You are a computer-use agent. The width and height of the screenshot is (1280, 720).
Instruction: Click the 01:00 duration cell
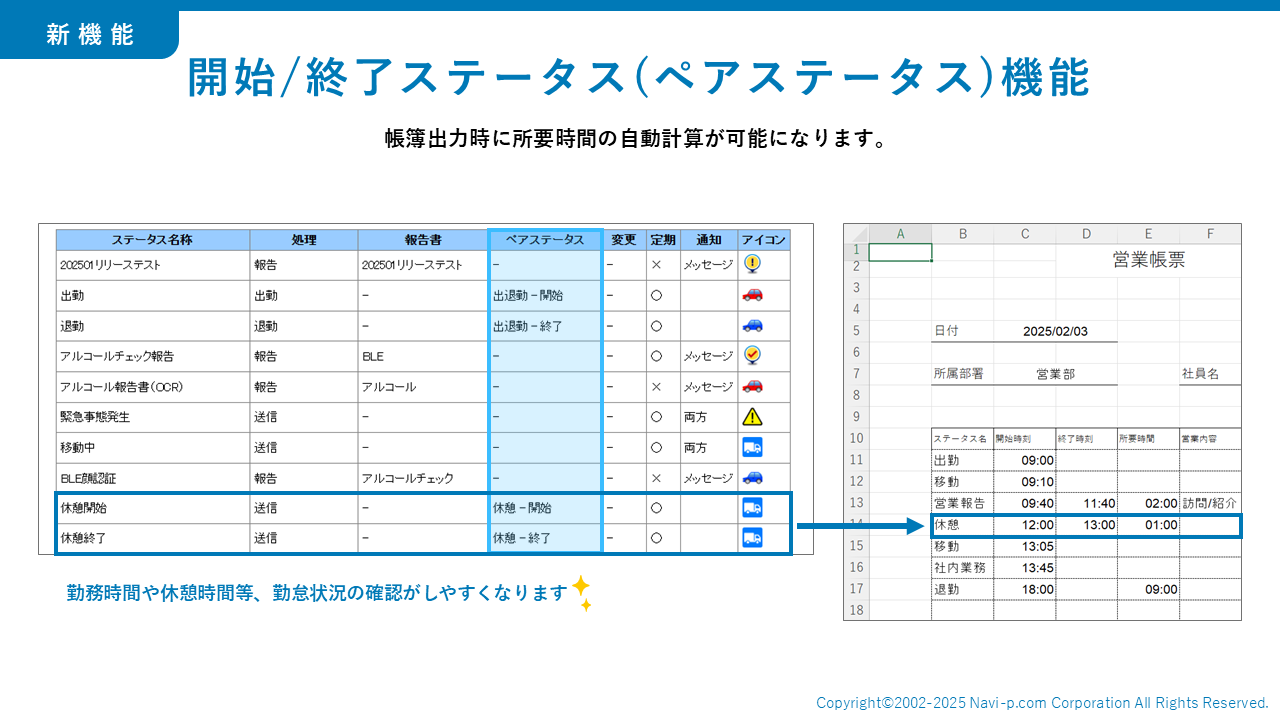pyautogui.click(x=1148, y=525)
